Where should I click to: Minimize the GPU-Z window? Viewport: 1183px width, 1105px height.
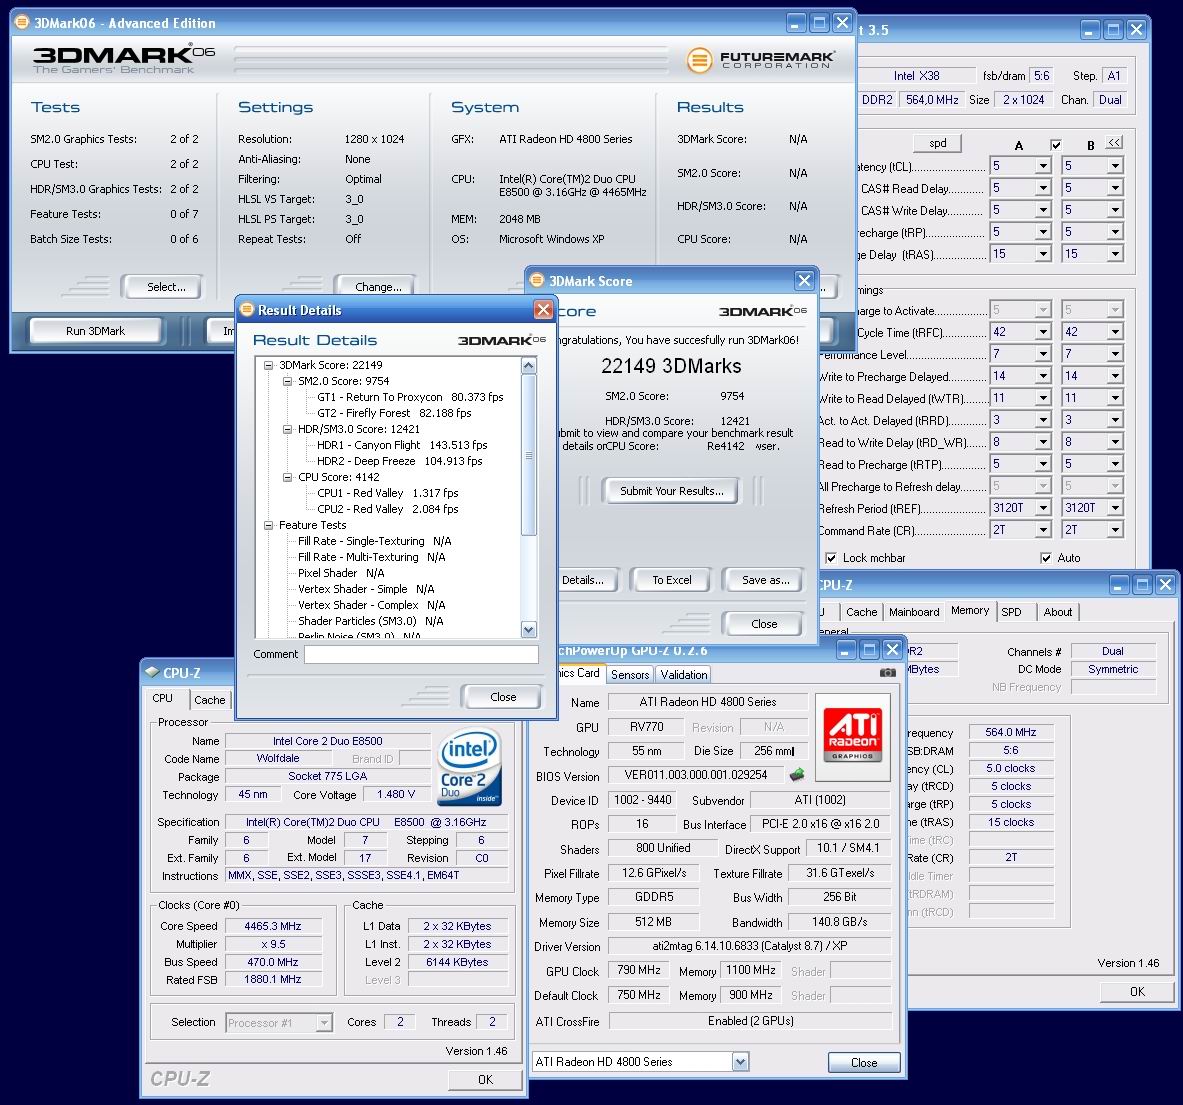[x=846, y=649]
